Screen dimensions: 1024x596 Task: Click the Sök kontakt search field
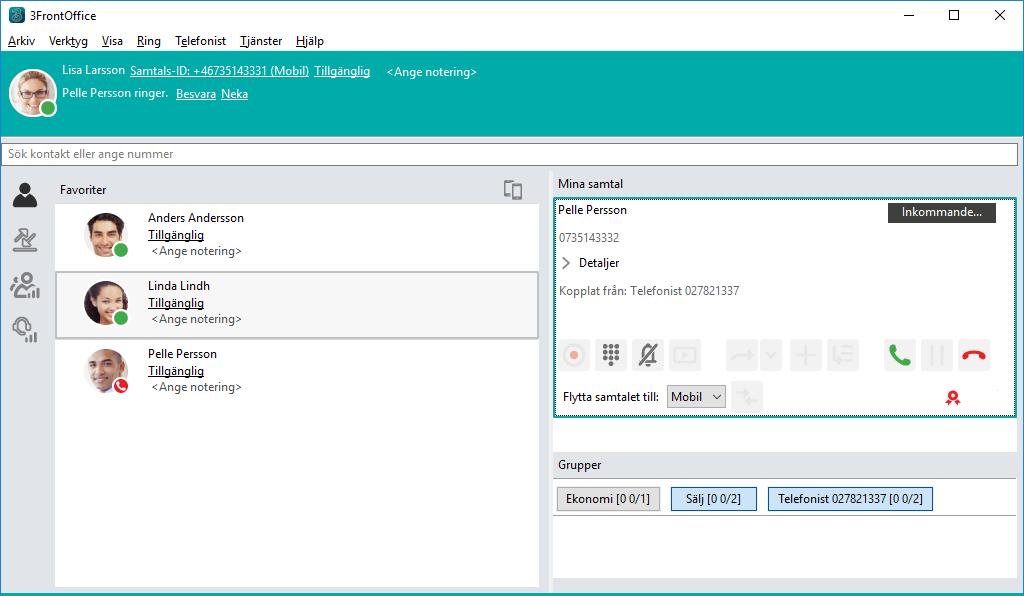(509, 154)
